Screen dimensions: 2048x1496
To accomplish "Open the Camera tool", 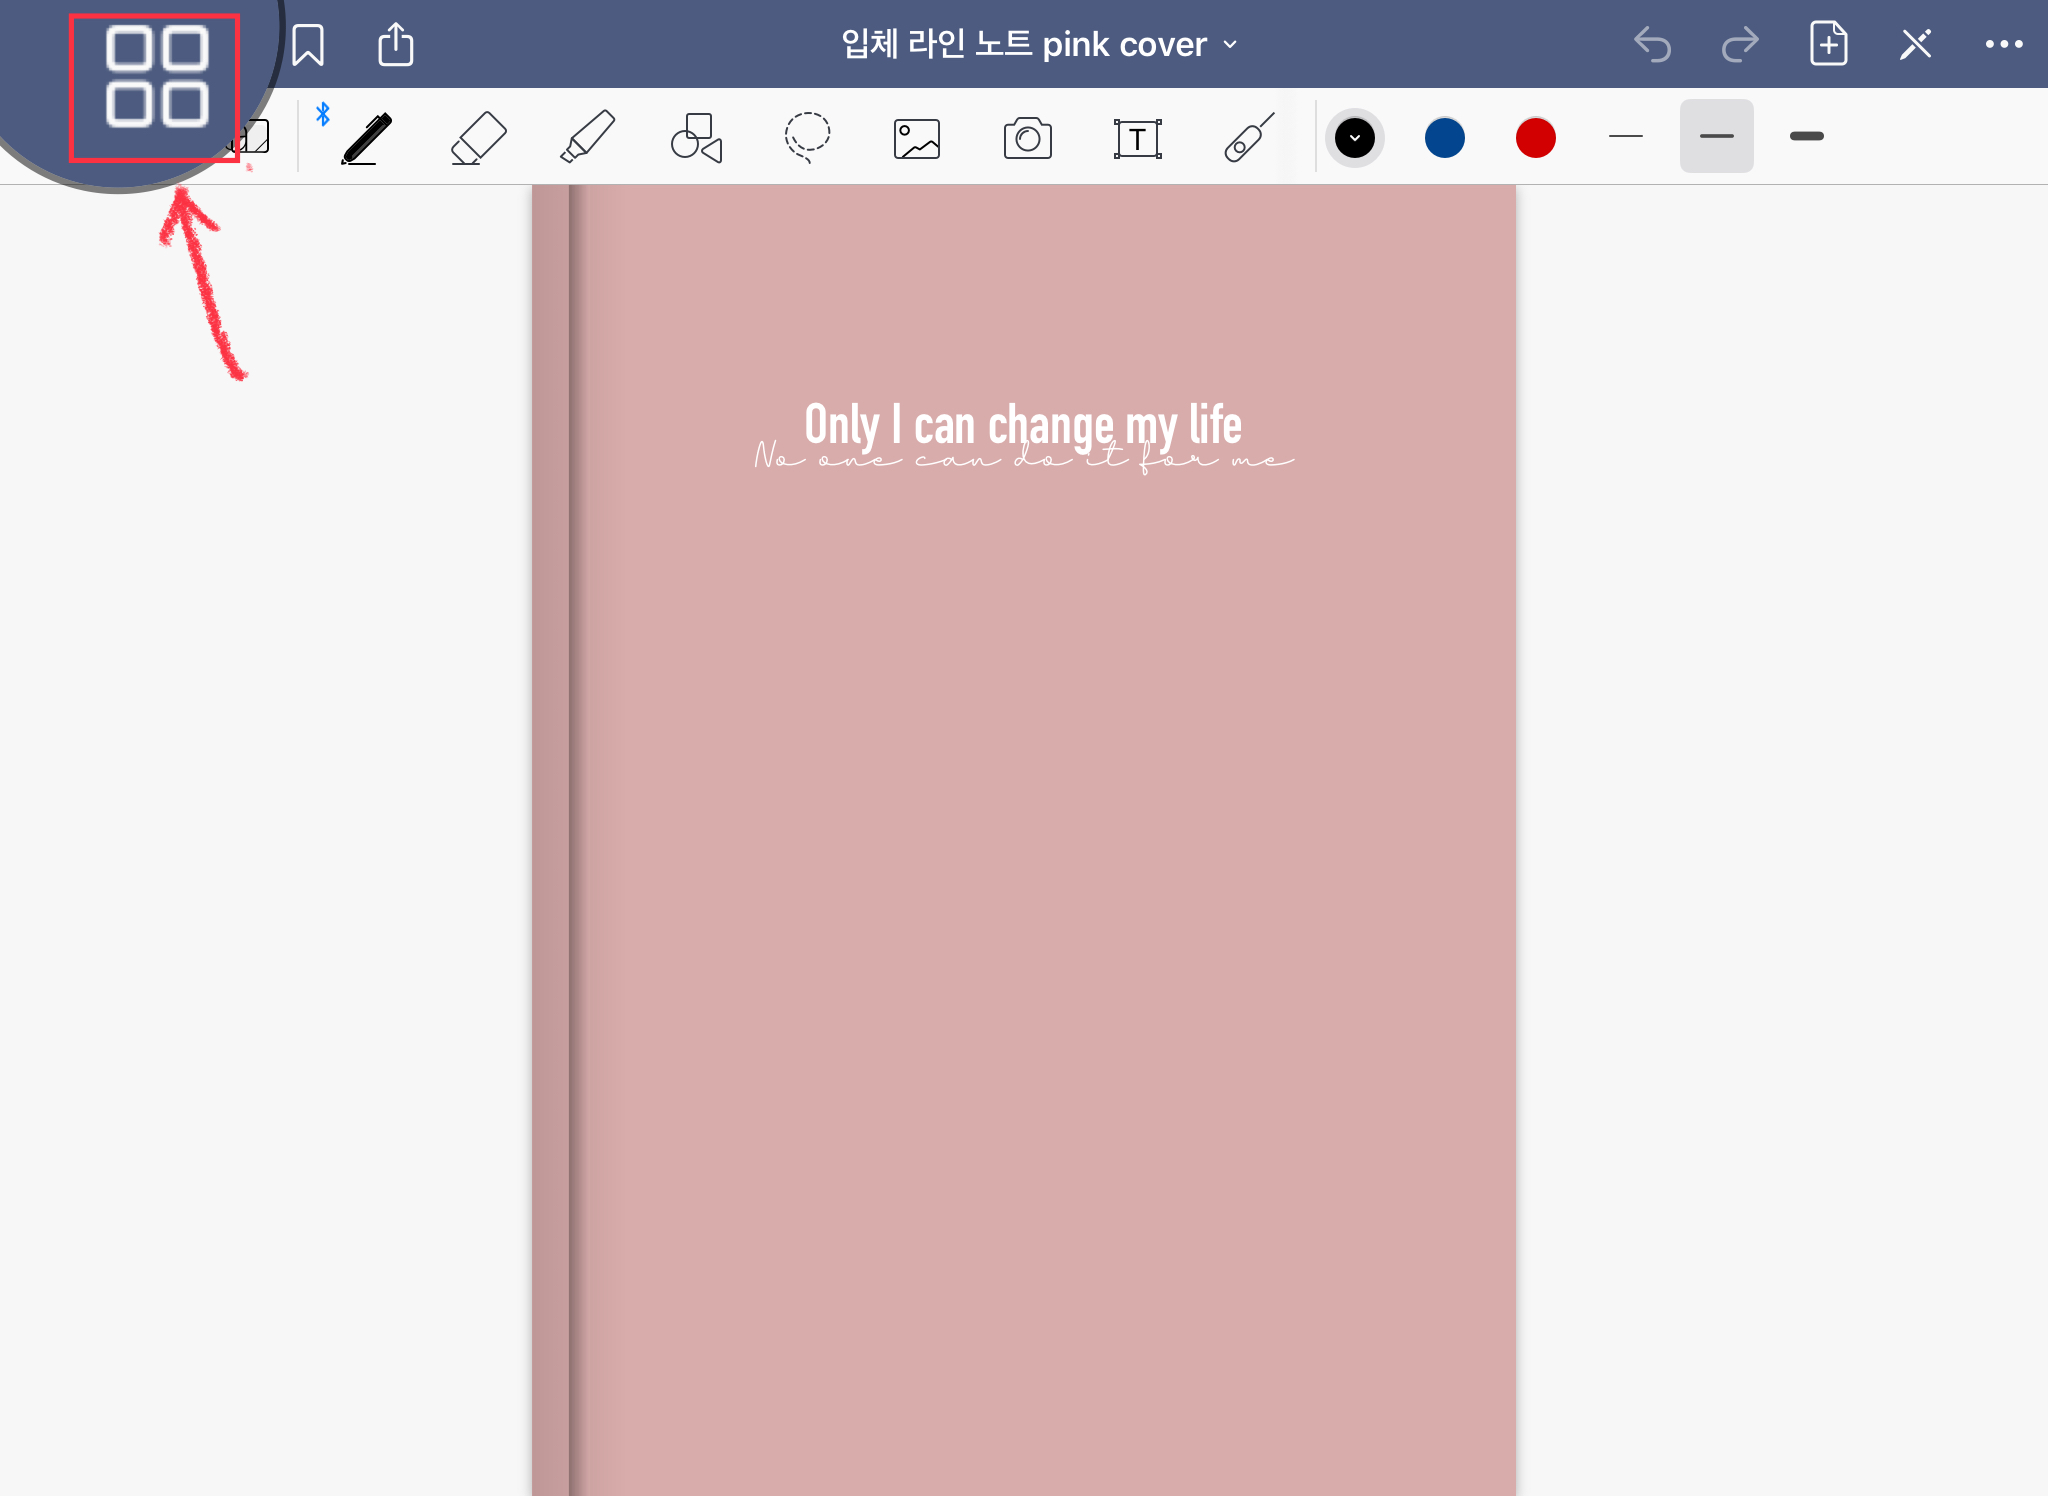I will point(1027,139).
